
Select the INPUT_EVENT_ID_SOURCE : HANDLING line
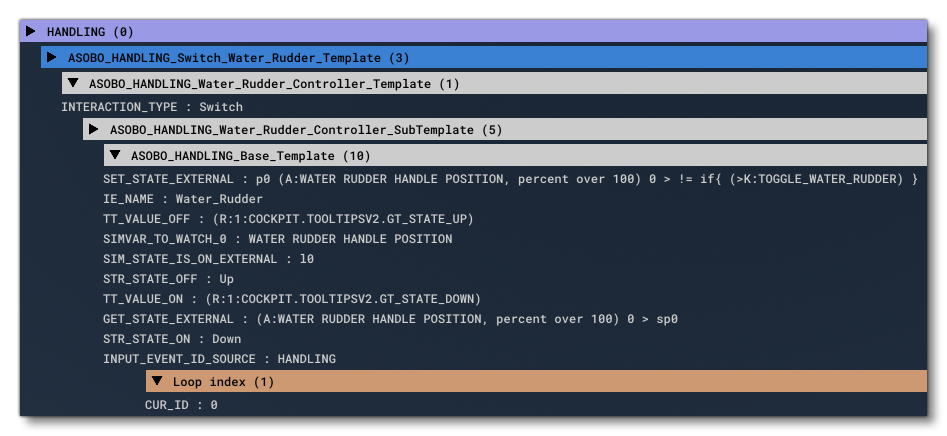219,359
